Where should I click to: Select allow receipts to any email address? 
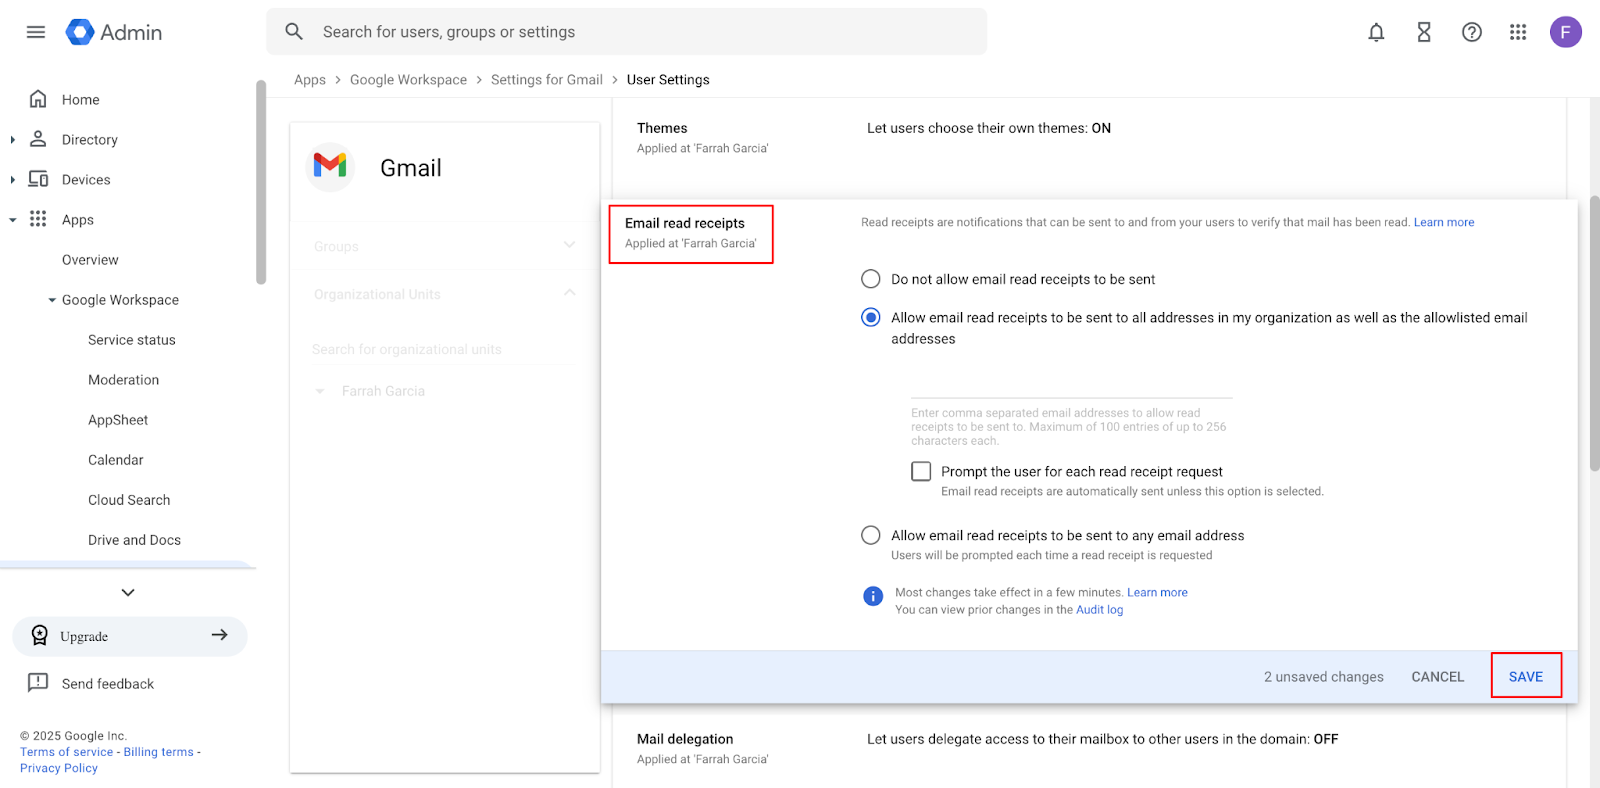click(871, 535)
